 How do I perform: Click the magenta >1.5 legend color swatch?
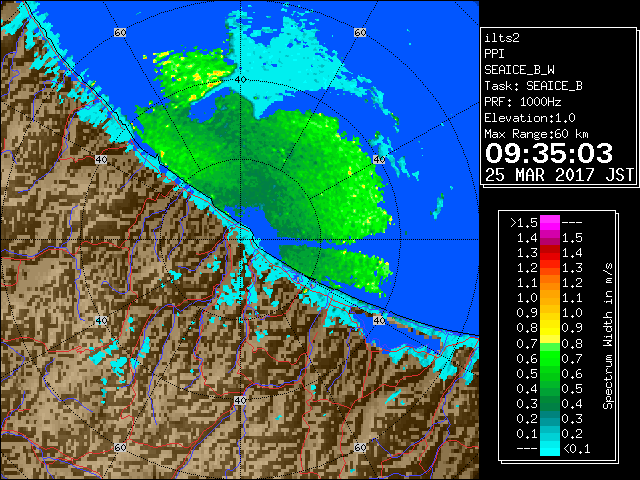pos(550,222)
